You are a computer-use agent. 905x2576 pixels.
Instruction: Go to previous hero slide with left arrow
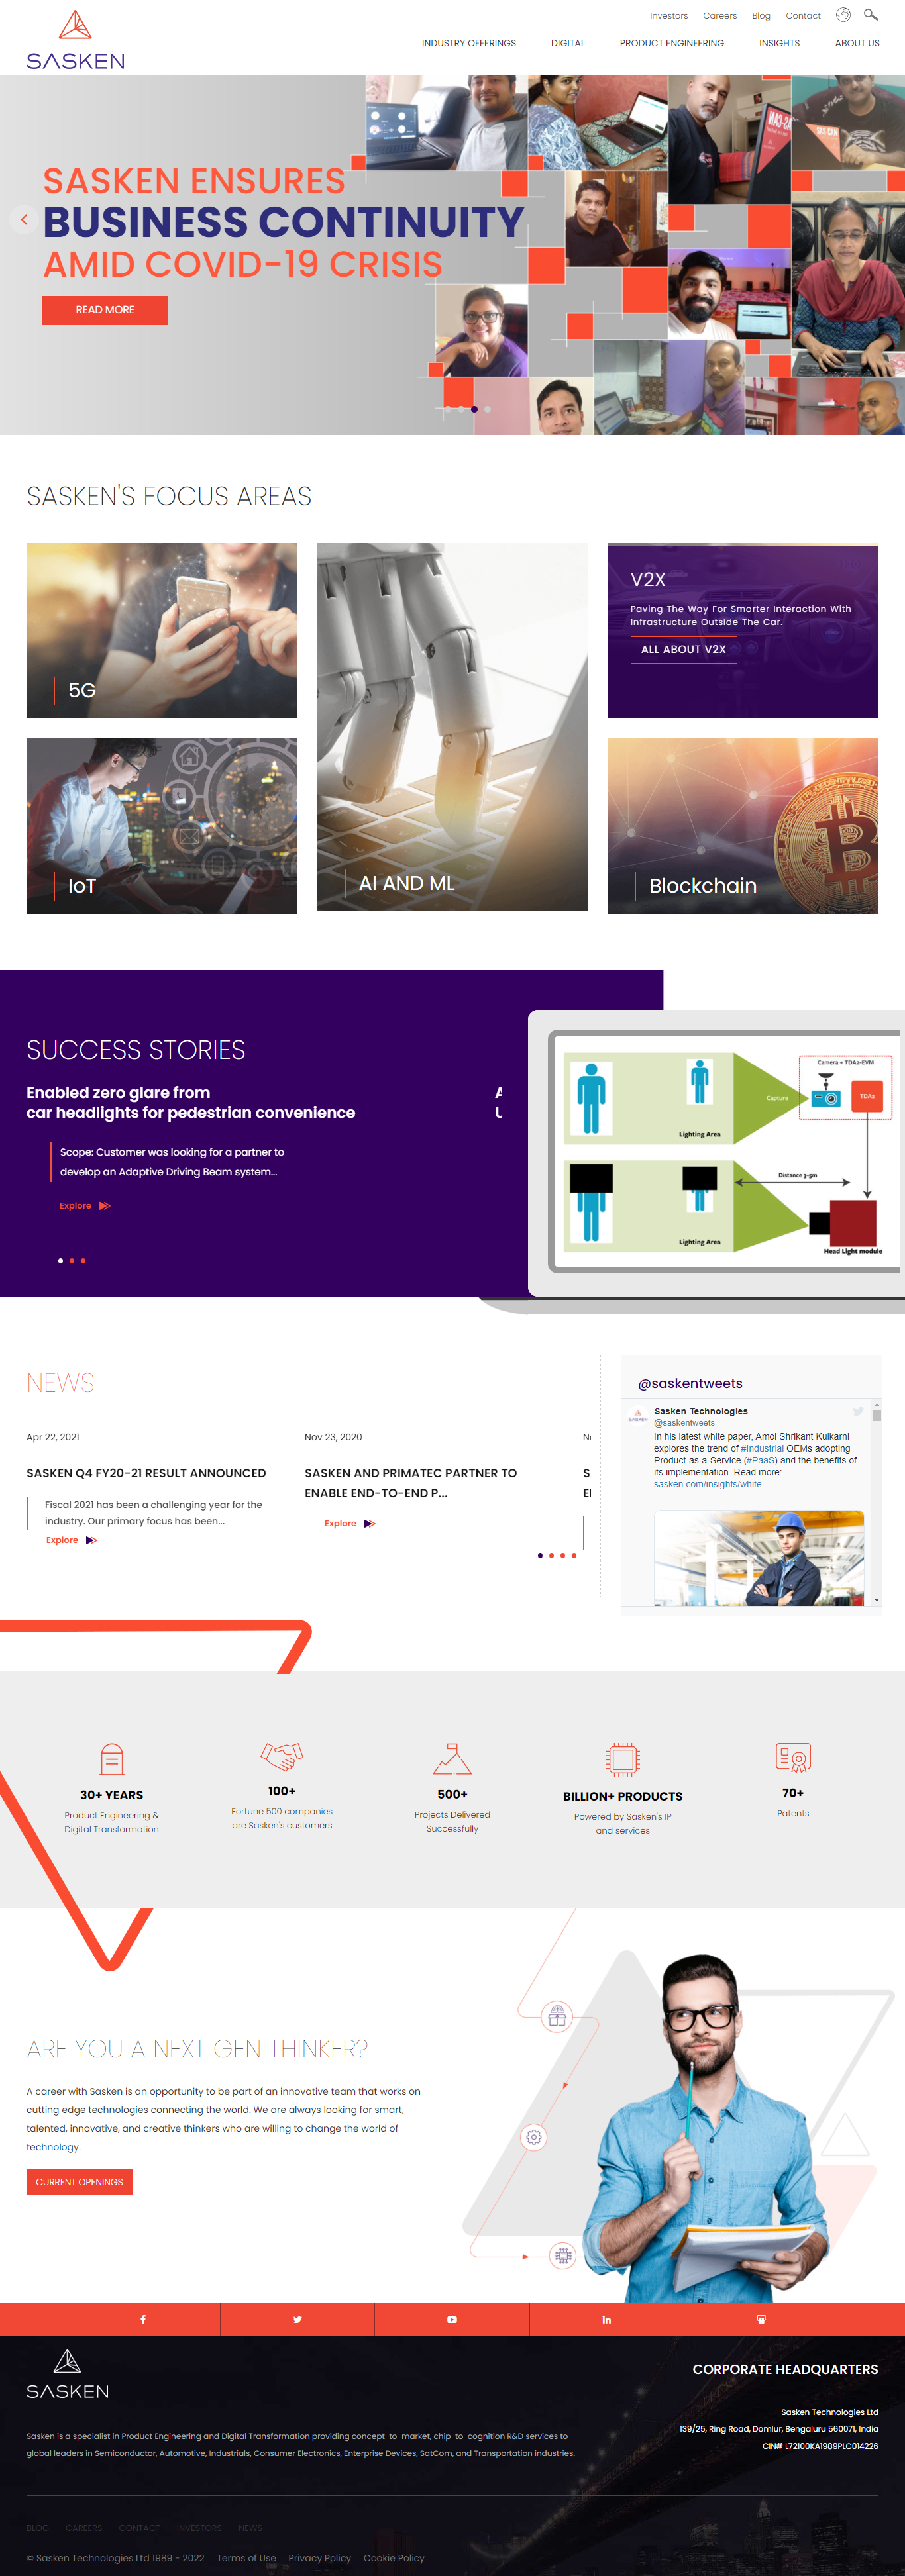pyautogui.click(x=24, y=219)
